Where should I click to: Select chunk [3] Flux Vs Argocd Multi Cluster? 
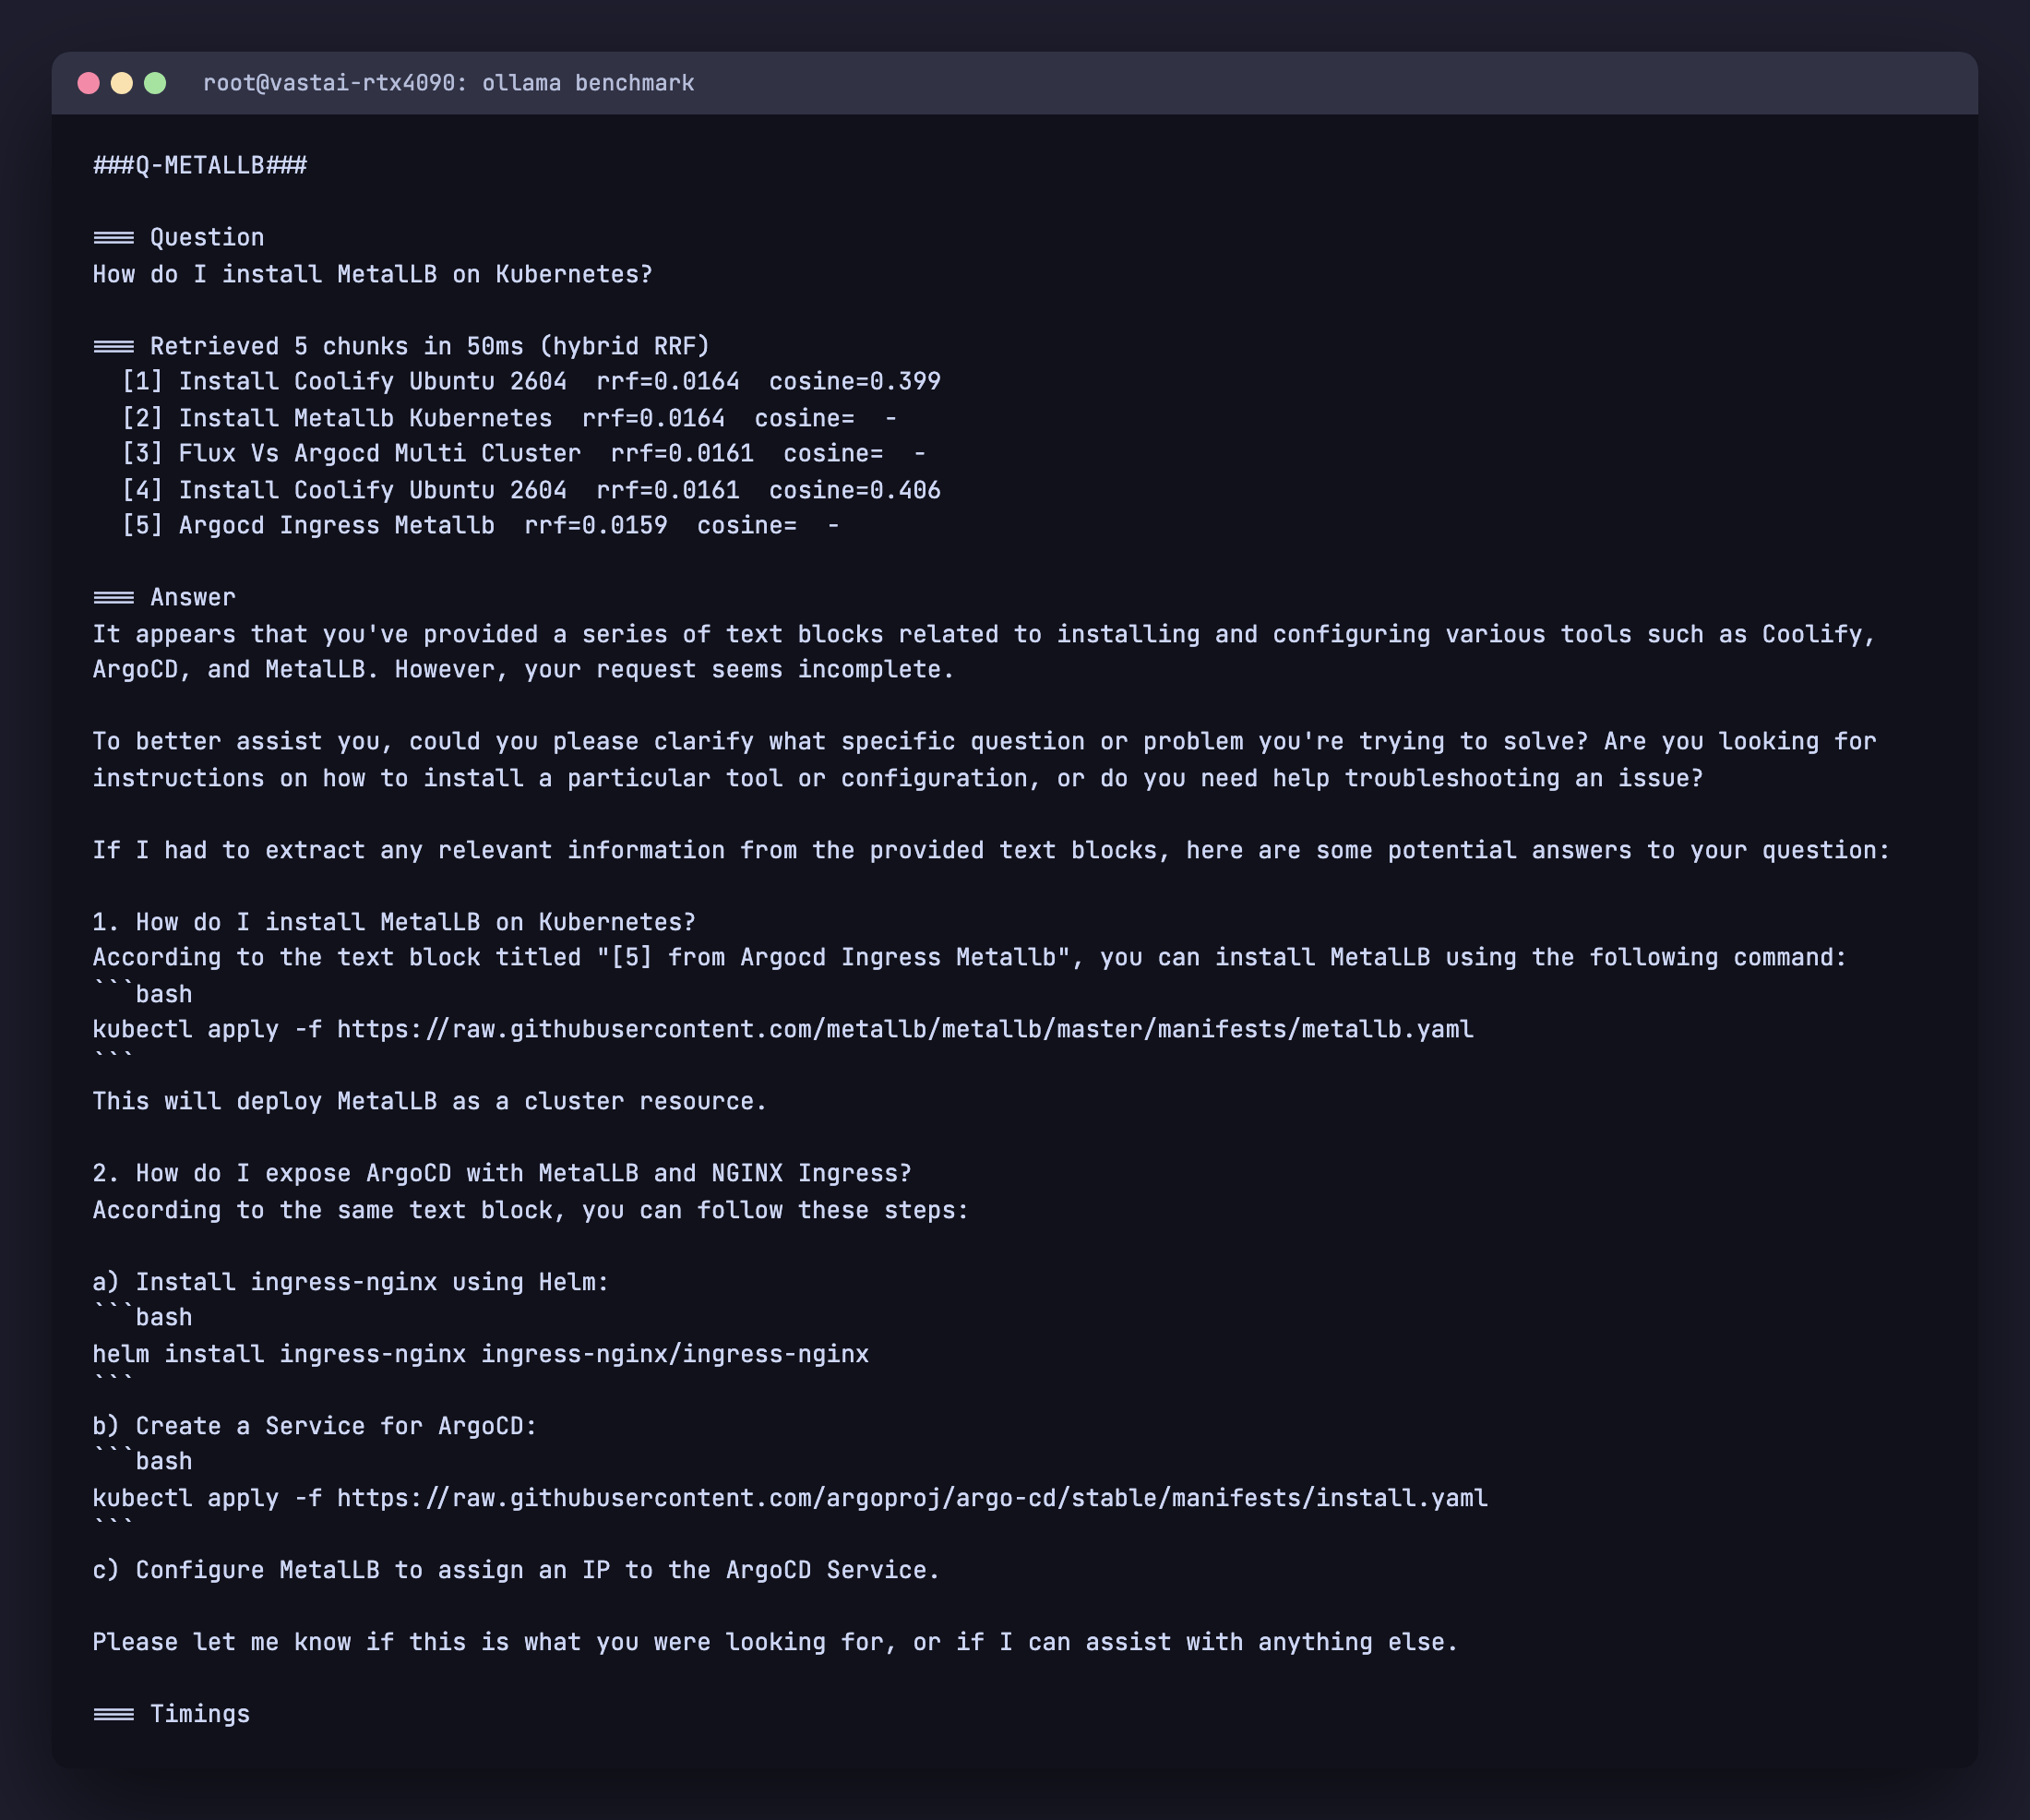coord(524,454)
